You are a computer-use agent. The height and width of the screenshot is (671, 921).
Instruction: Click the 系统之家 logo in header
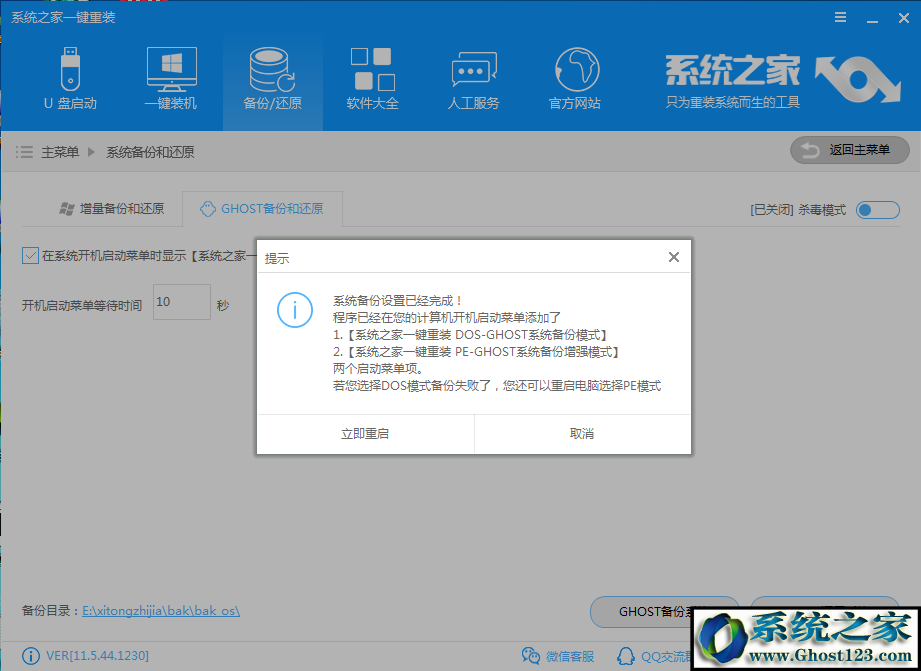click(x=782, y=80)
